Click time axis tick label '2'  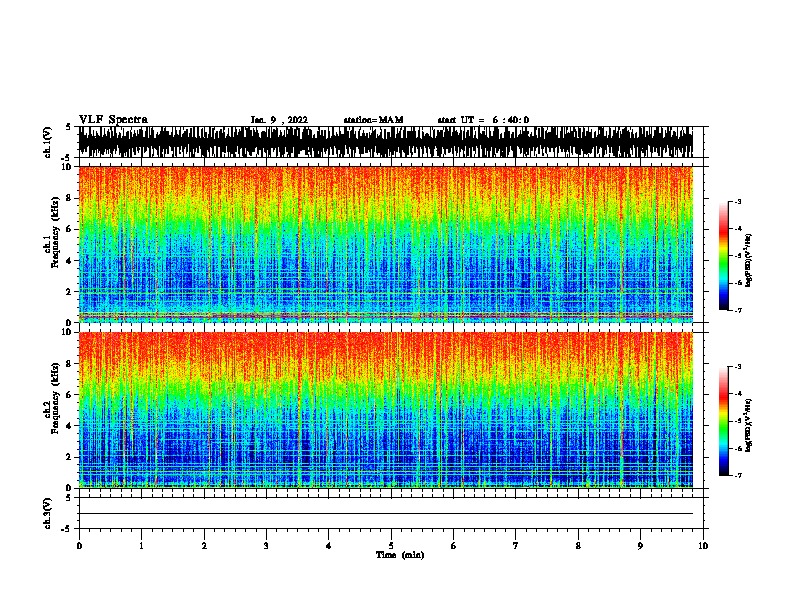(204, 546)
